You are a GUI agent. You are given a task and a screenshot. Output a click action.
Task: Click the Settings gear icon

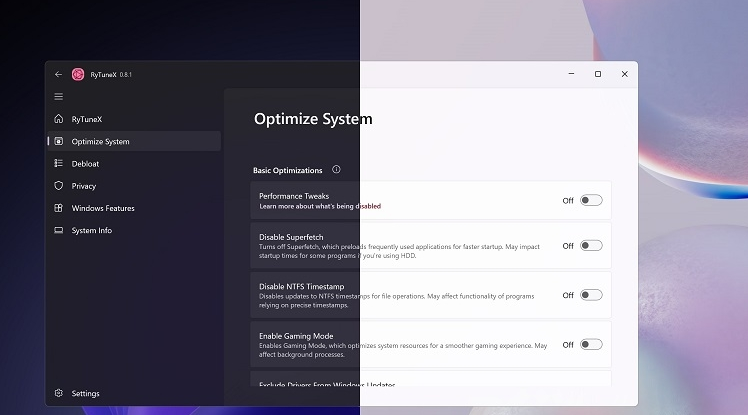[x=59, y=393]
